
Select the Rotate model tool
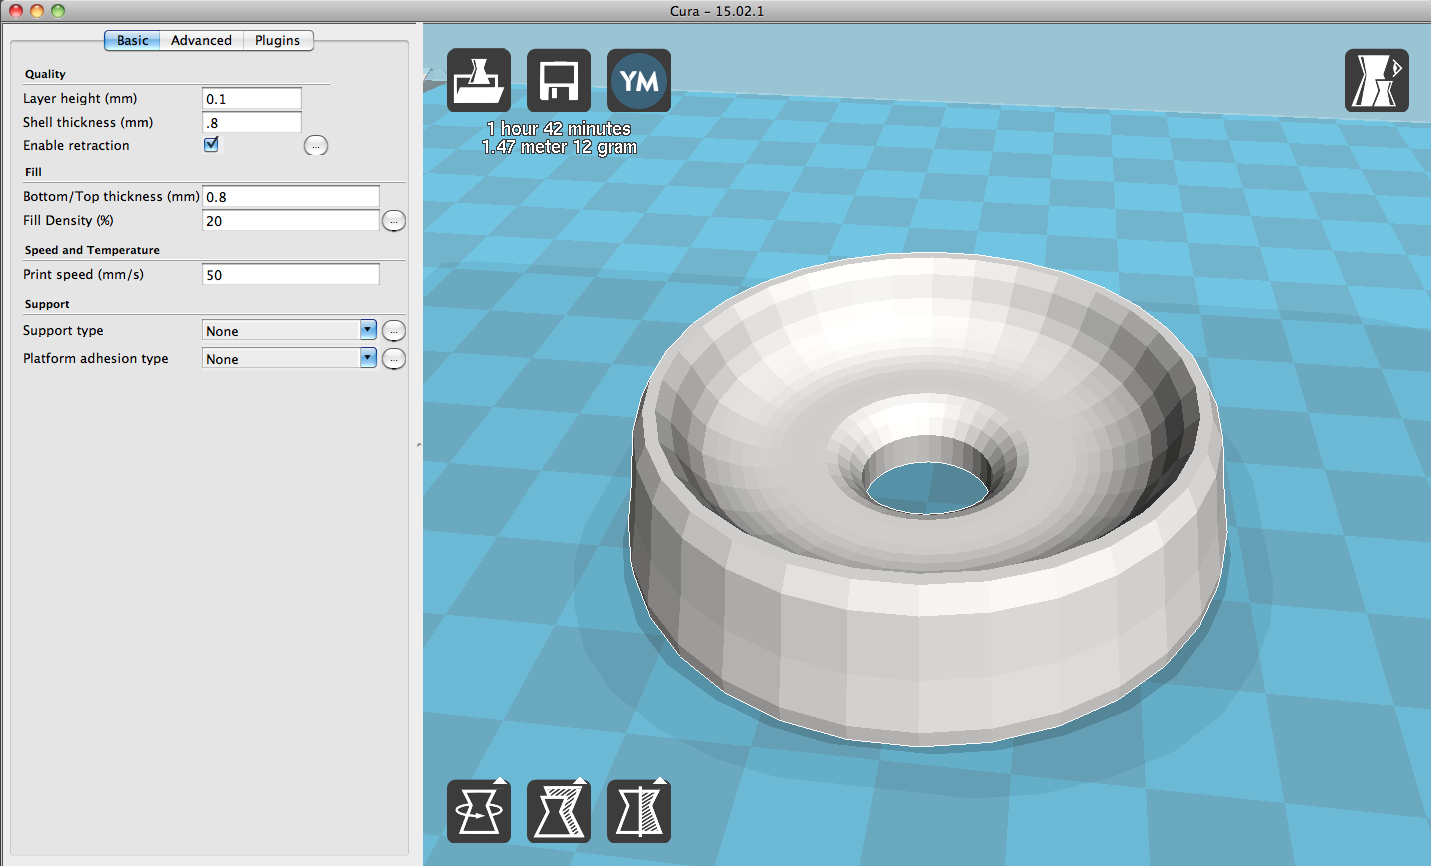[478, 810]
